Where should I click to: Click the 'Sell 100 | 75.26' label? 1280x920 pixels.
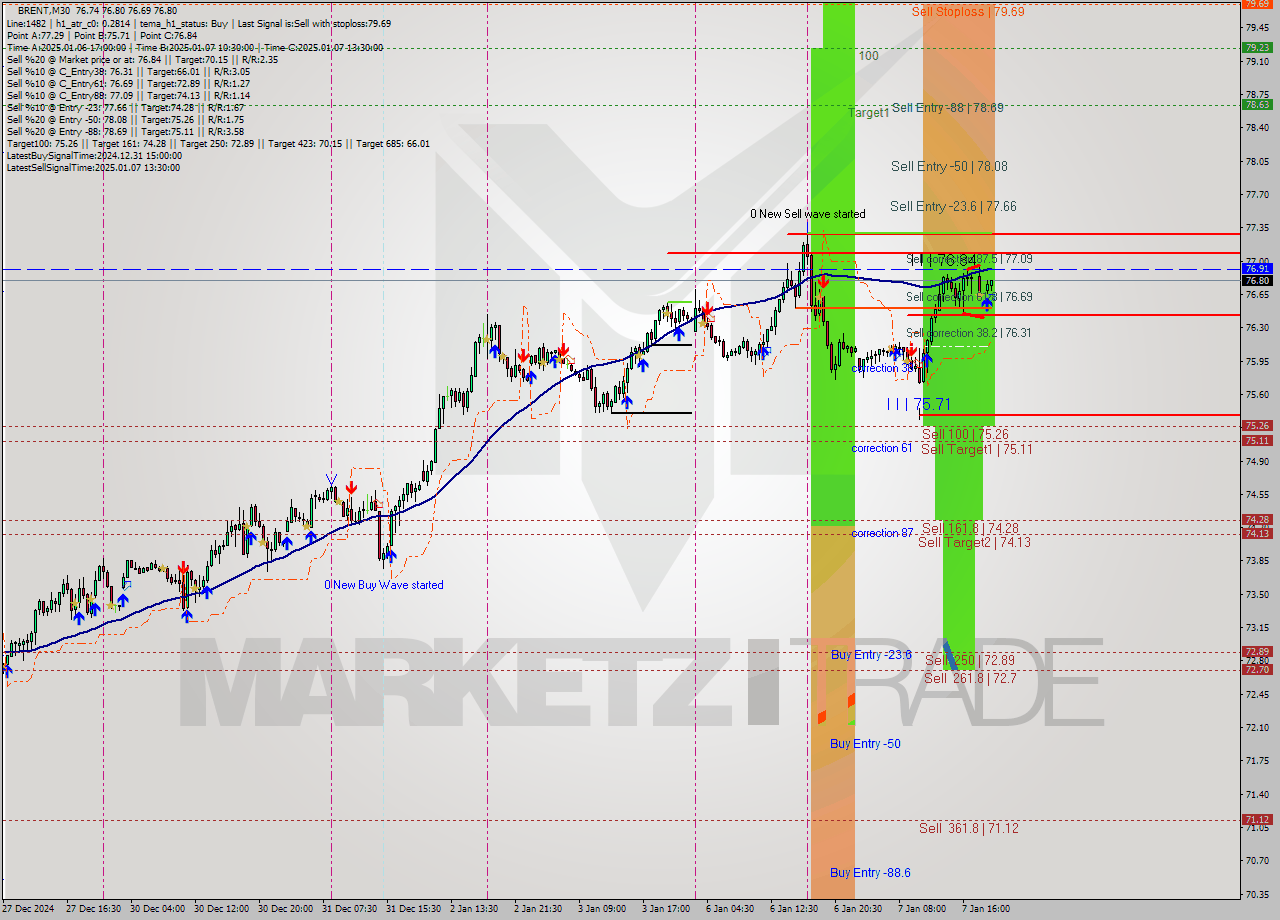tap(965, 435)
